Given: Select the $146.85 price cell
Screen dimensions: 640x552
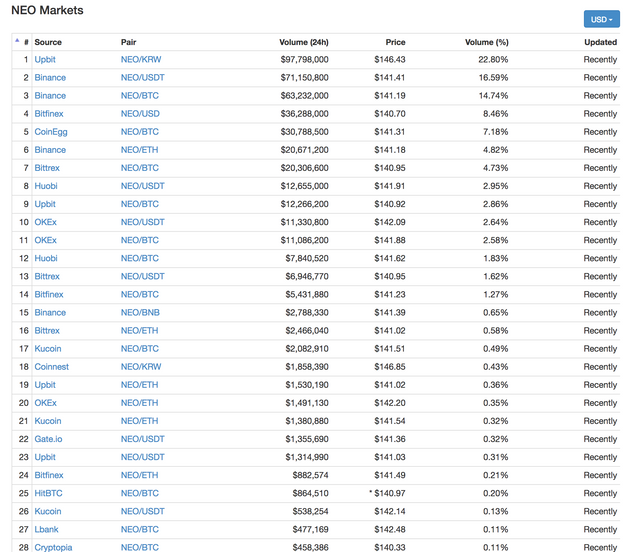Looking at the screenshot, I should pyautogui.click(x=390, y=367).
